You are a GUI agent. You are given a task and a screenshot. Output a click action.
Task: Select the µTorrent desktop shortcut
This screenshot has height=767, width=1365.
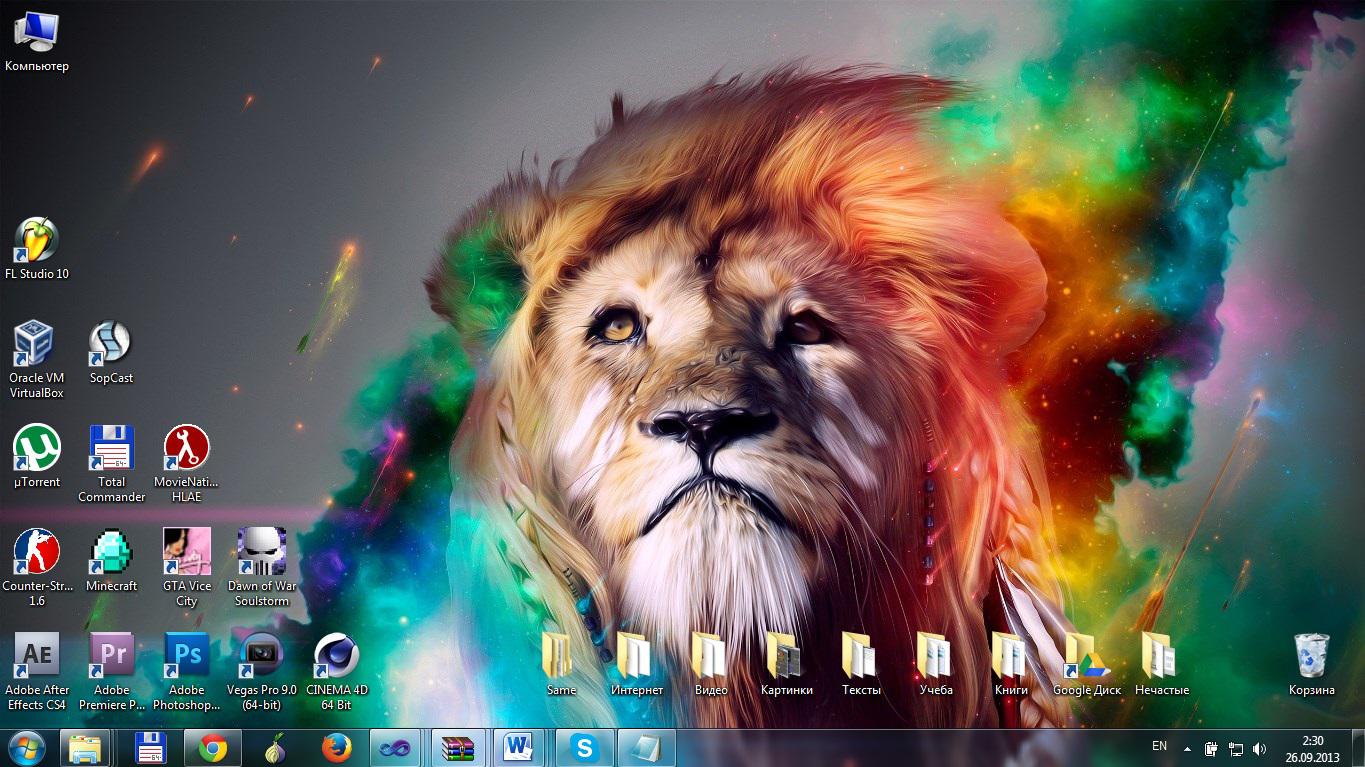(x=37, y=458)
